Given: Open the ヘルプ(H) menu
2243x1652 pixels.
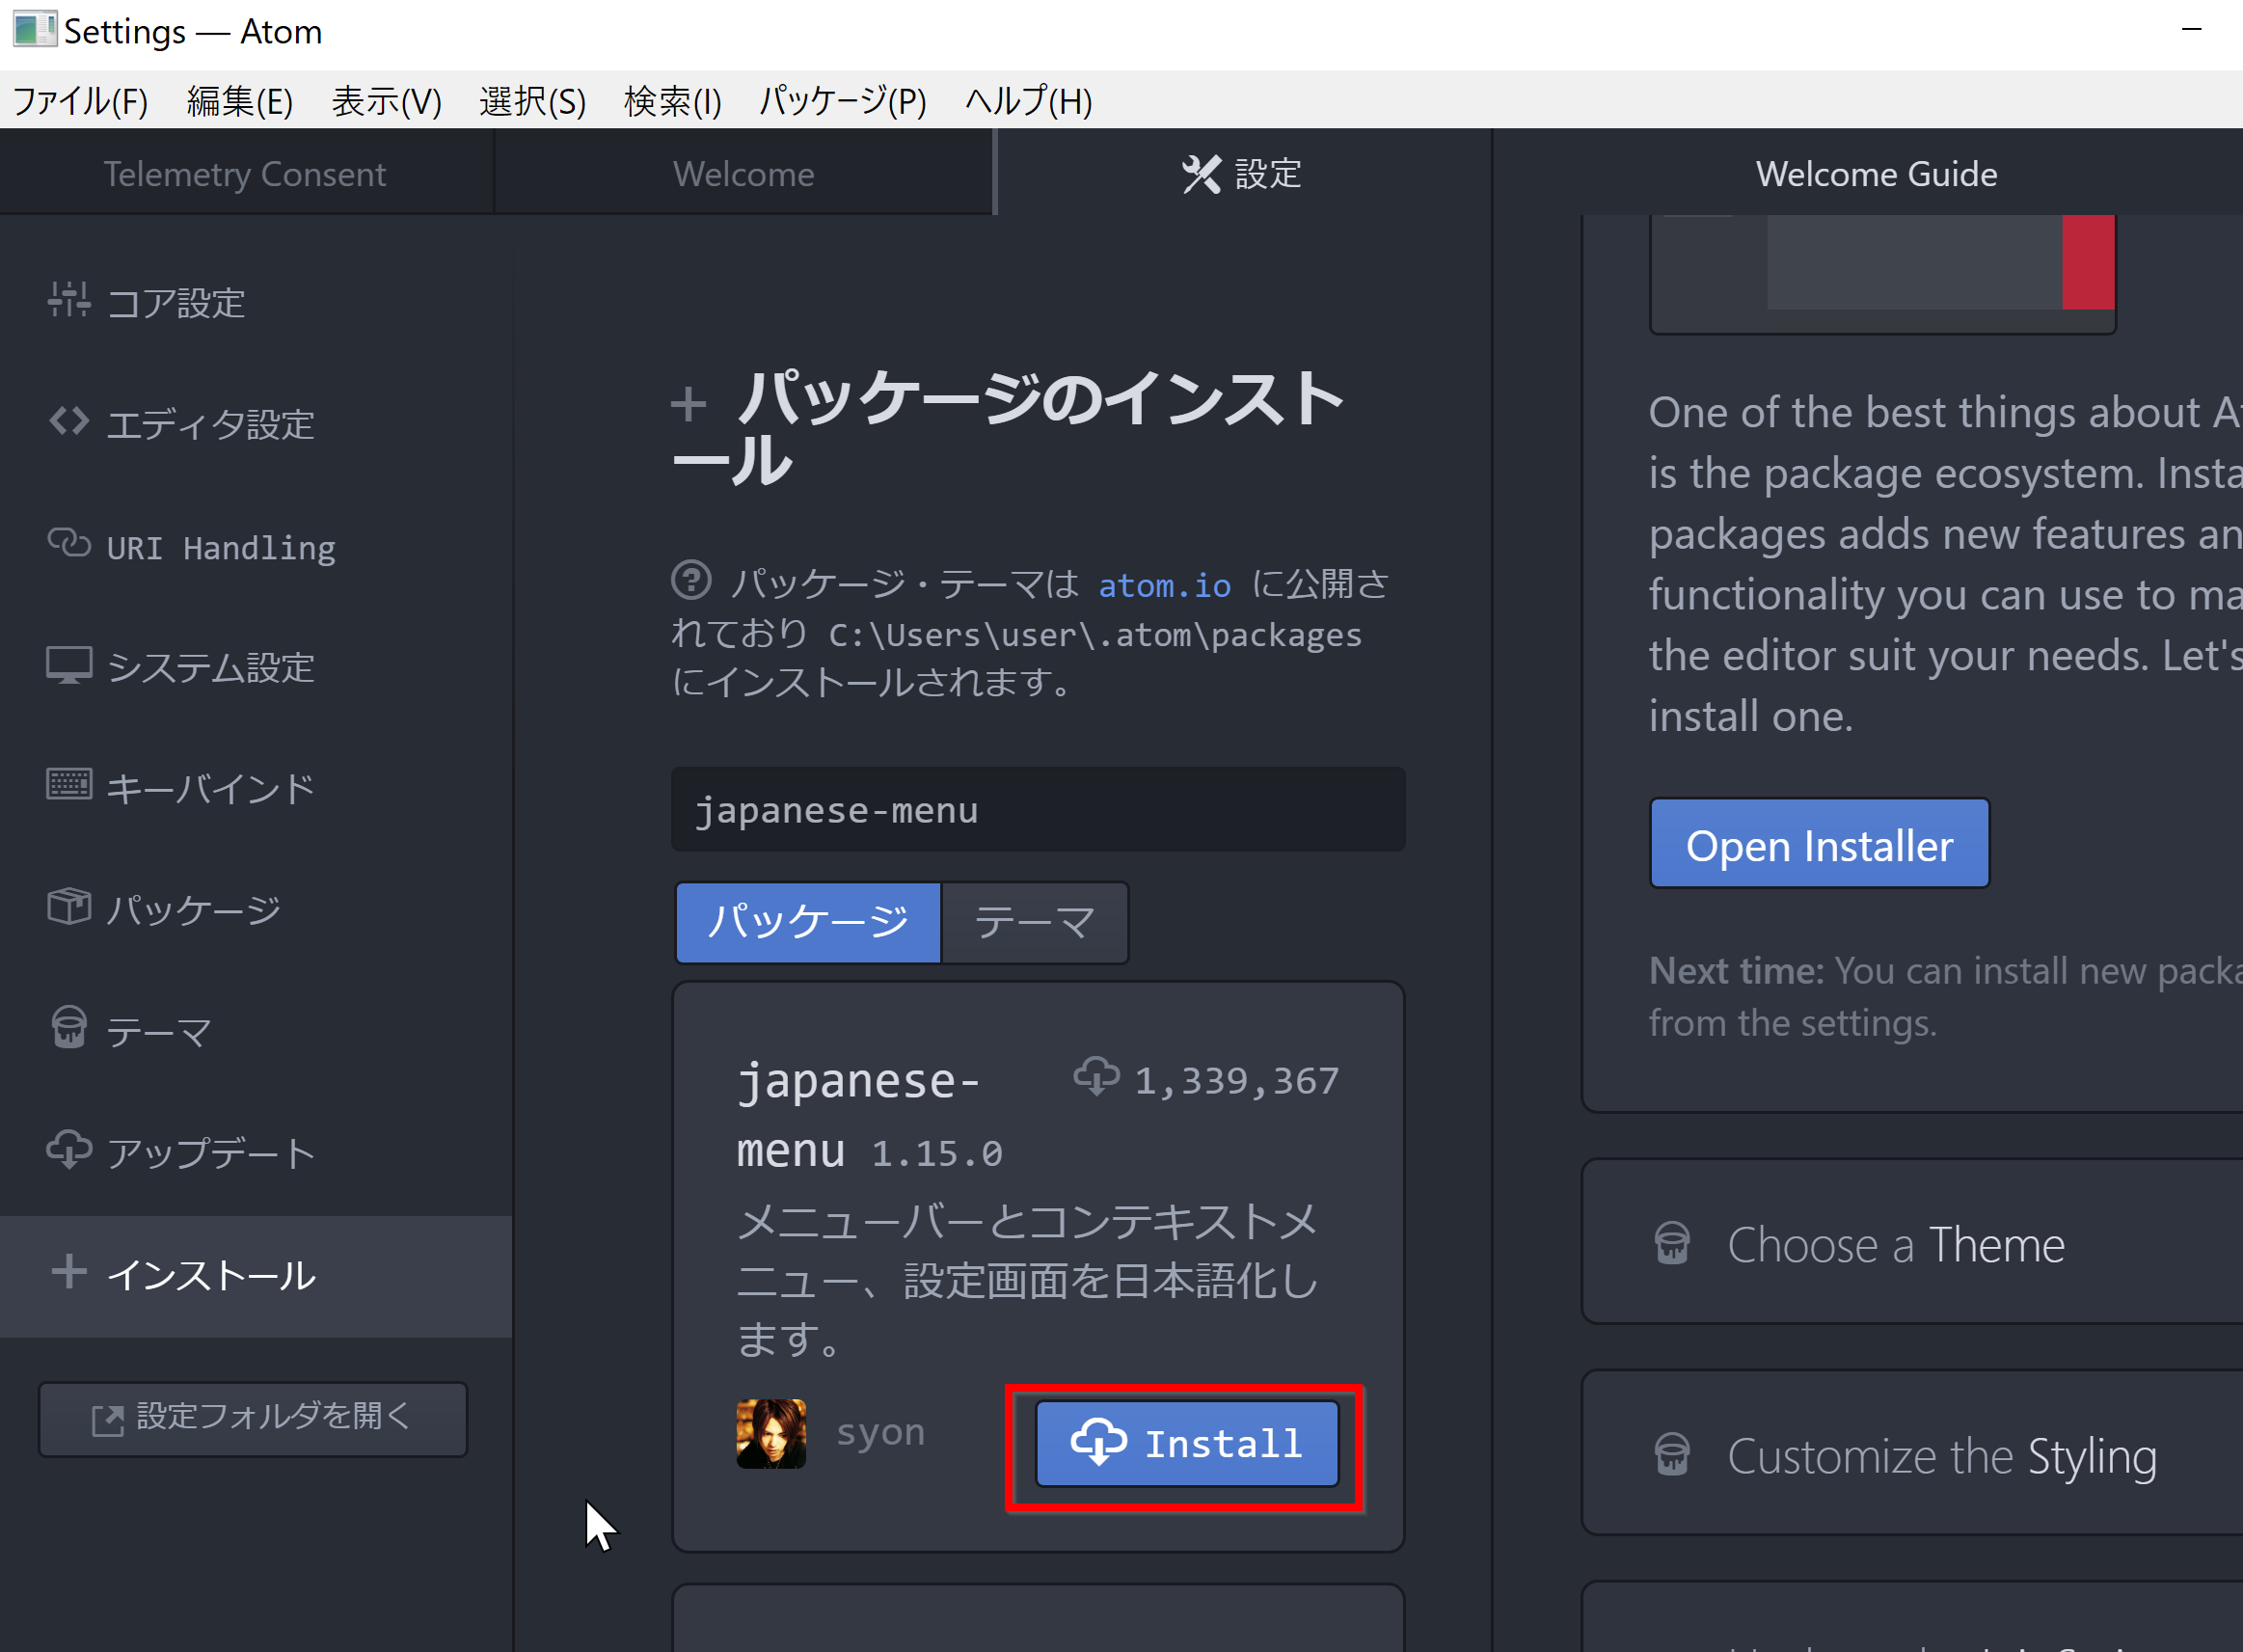Looking at the screenshot, I should 1029,101.
